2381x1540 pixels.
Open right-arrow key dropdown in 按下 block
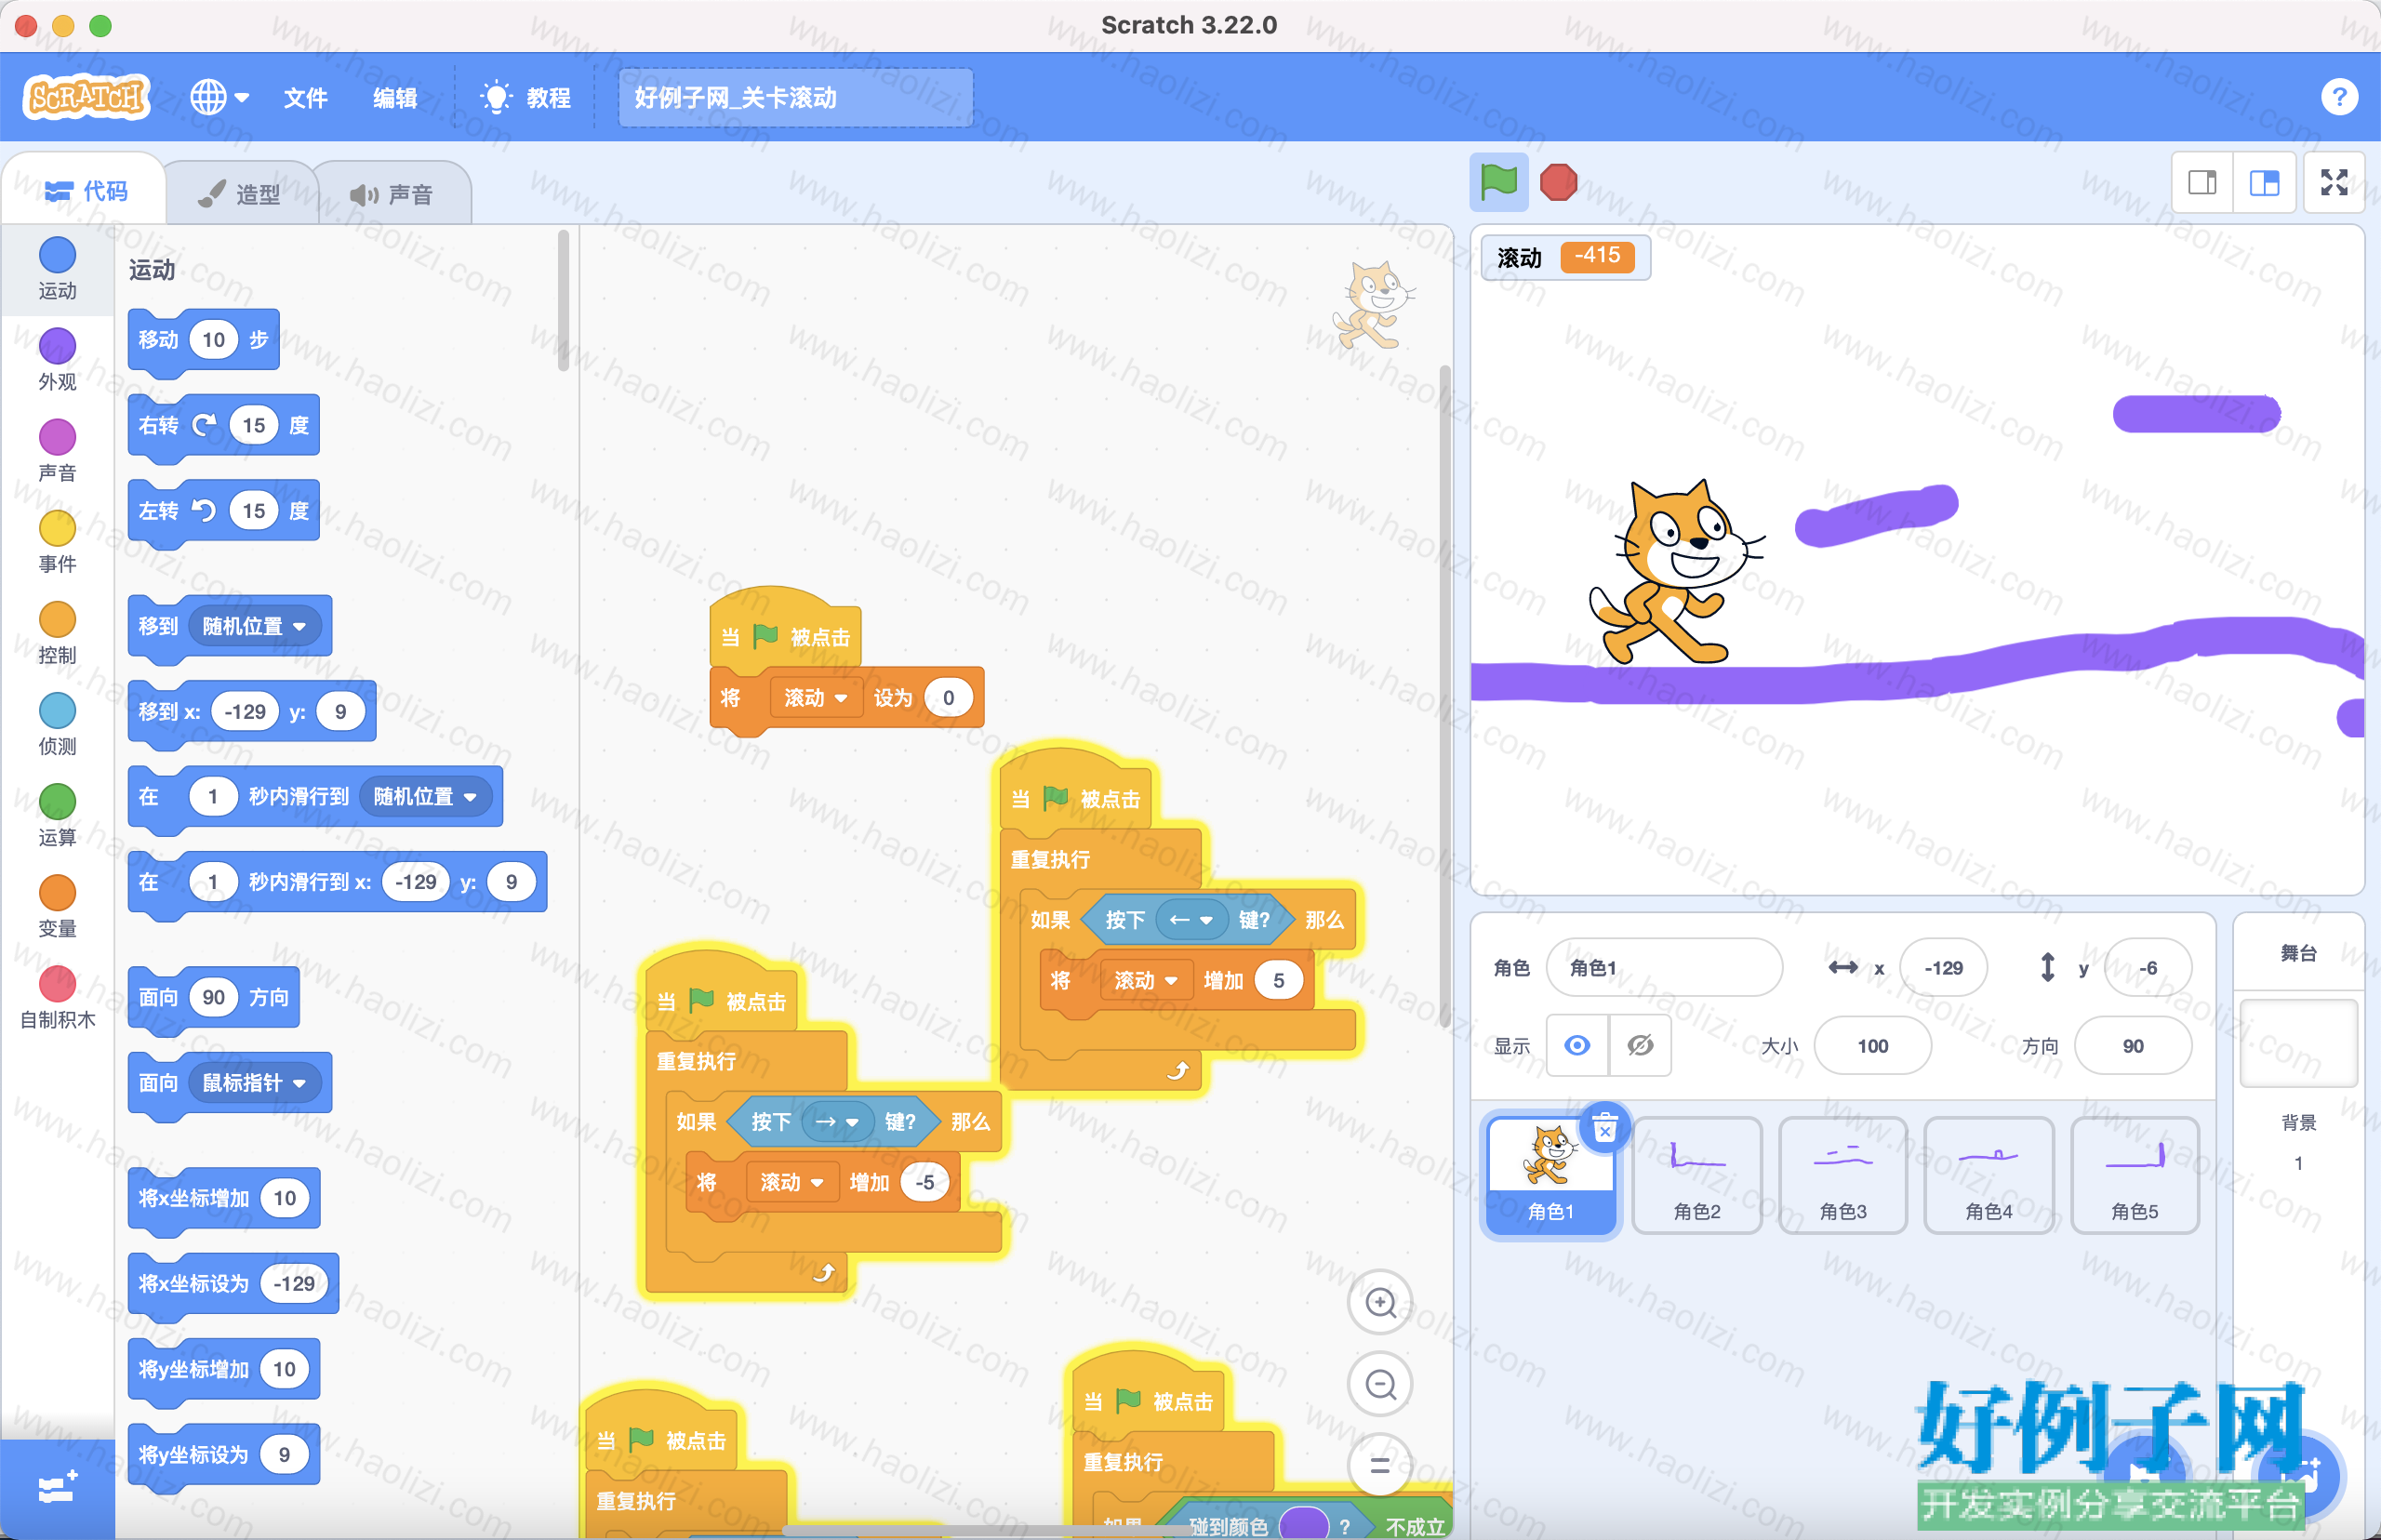(837, 1121)
